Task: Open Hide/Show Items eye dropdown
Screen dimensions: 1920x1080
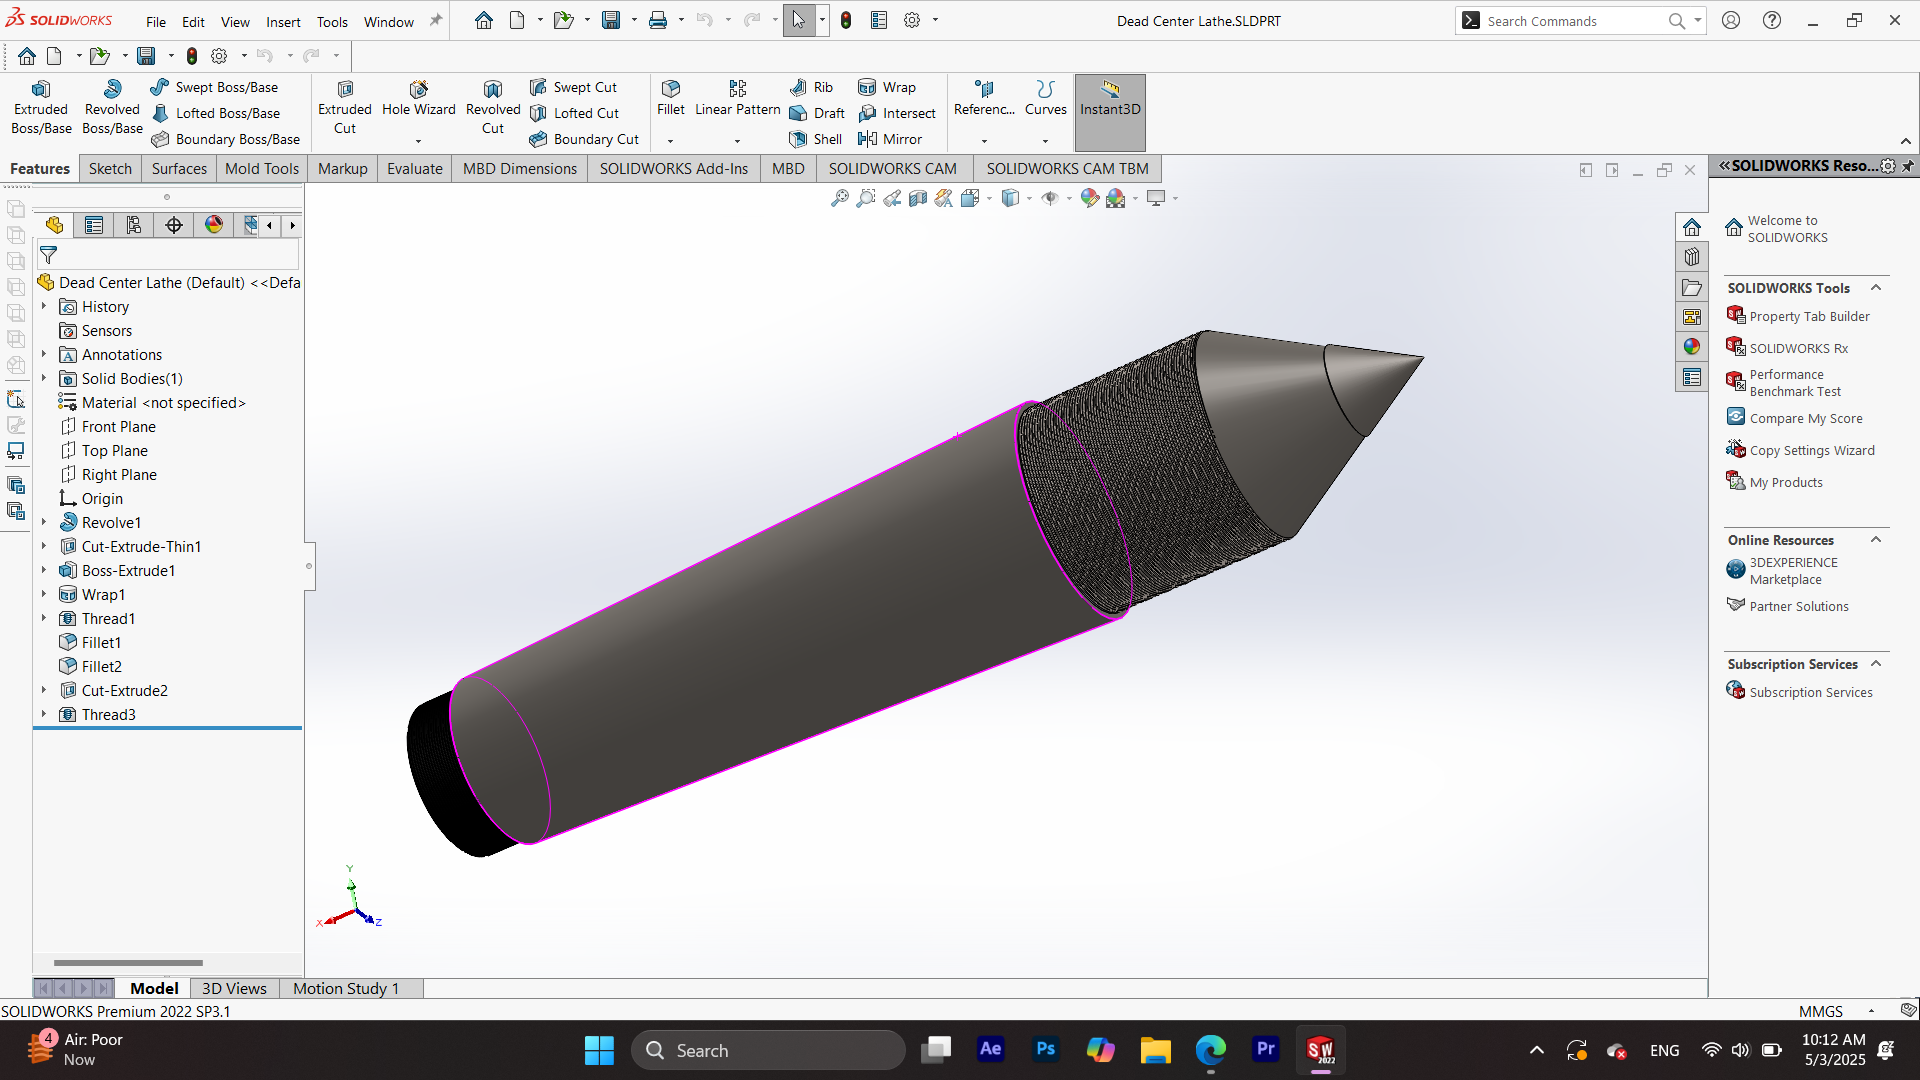Action: pos(1069,199)
